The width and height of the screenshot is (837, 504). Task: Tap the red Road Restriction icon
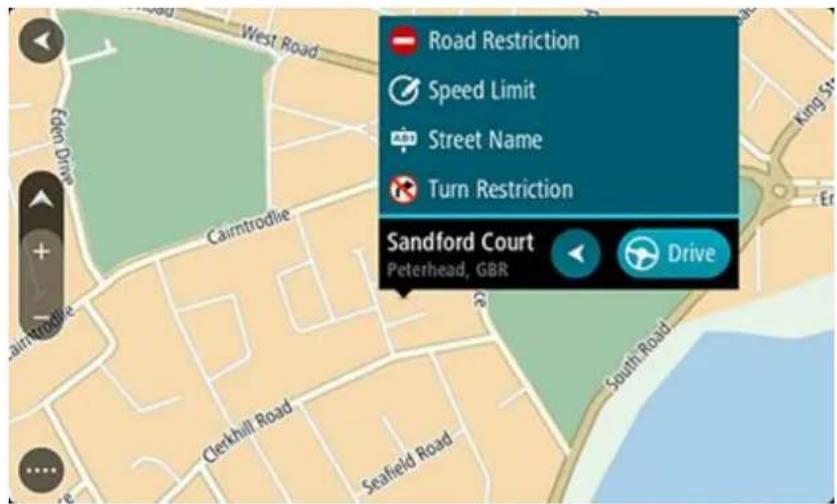[403, 41]
